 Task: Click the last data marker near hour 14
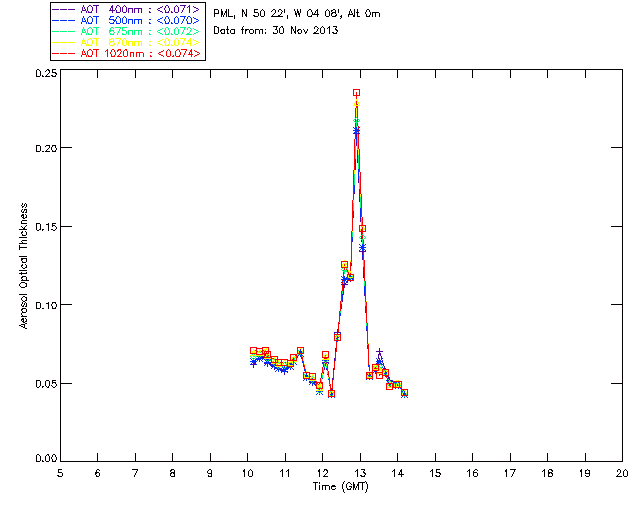click(404, 393)
